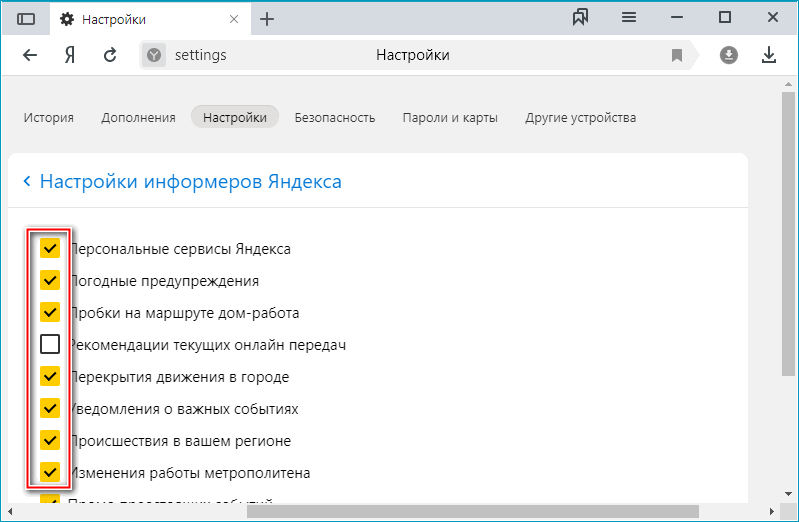The image size is (799, 522).
Task: Select the Настройки section tab
Action: pos(235,117)
